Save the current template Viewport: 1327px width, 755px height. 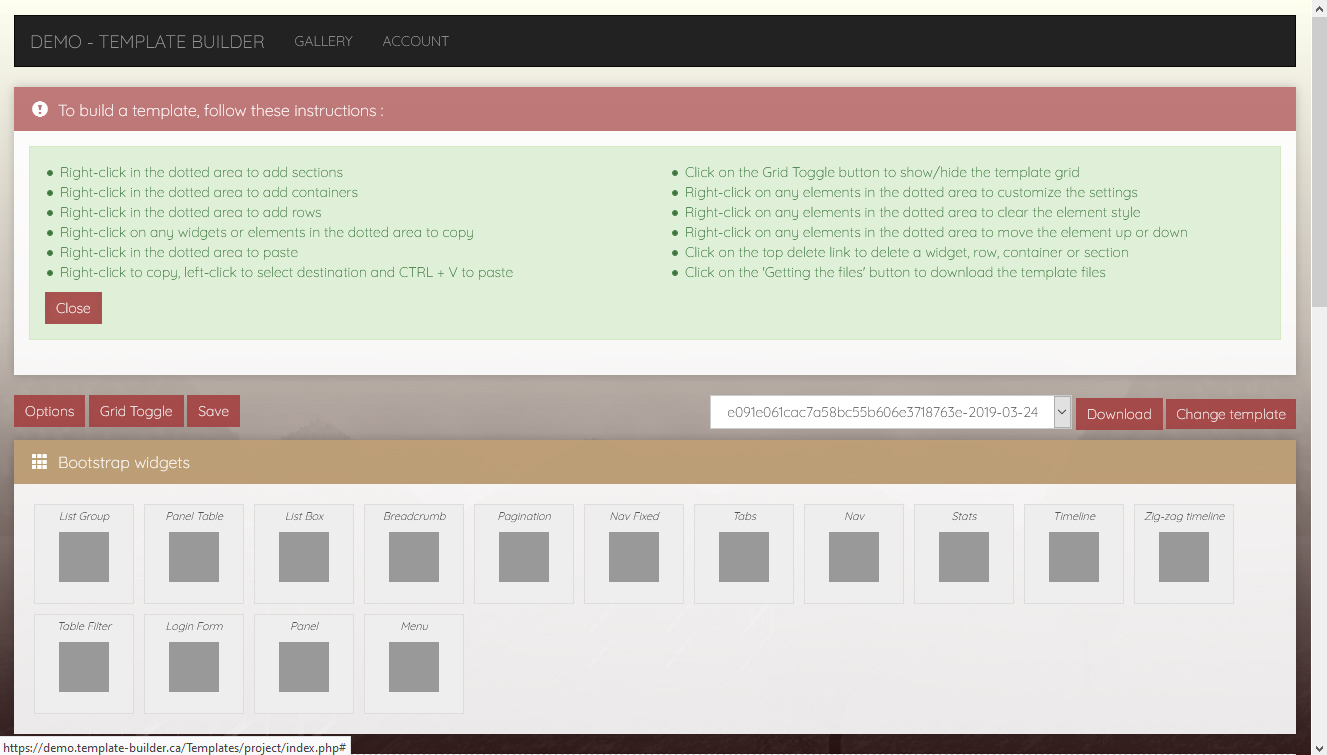(213, 411)
